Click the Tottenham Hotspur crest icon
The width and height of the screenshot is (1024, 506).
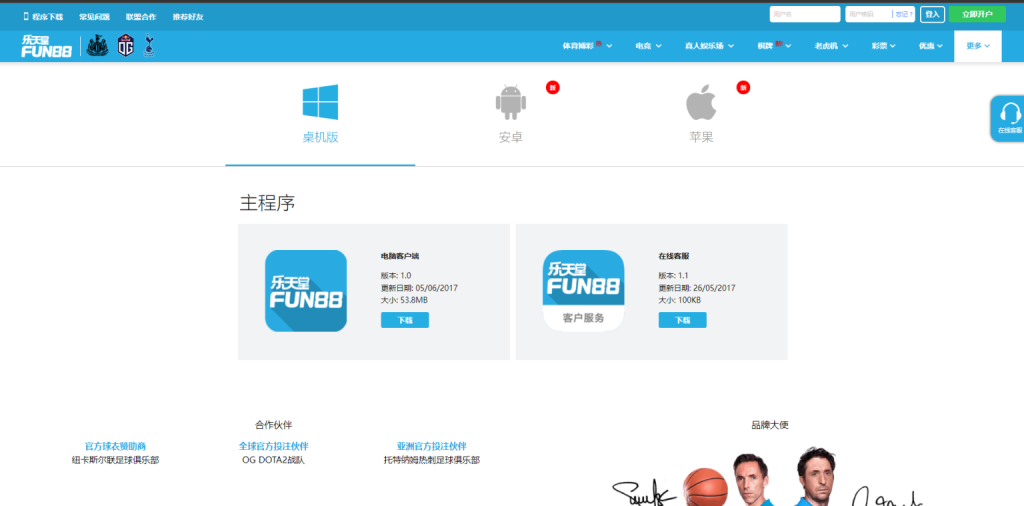(x=149, y=46)
